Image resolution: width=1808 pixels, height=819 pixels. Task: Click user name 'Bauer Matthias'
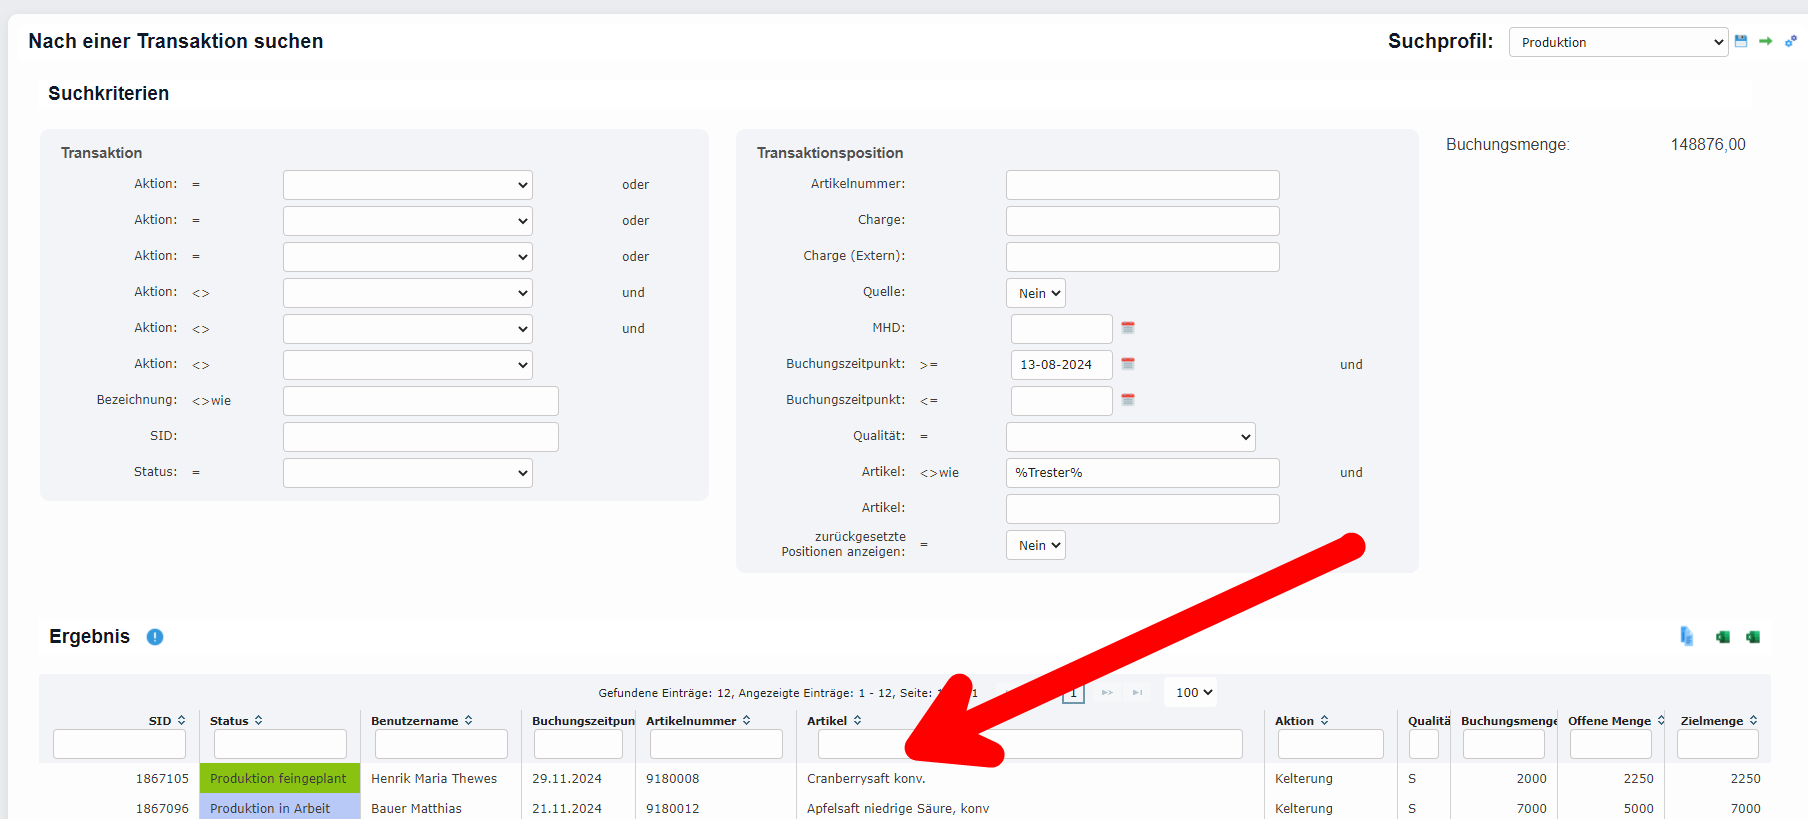[x=416, y=808]
